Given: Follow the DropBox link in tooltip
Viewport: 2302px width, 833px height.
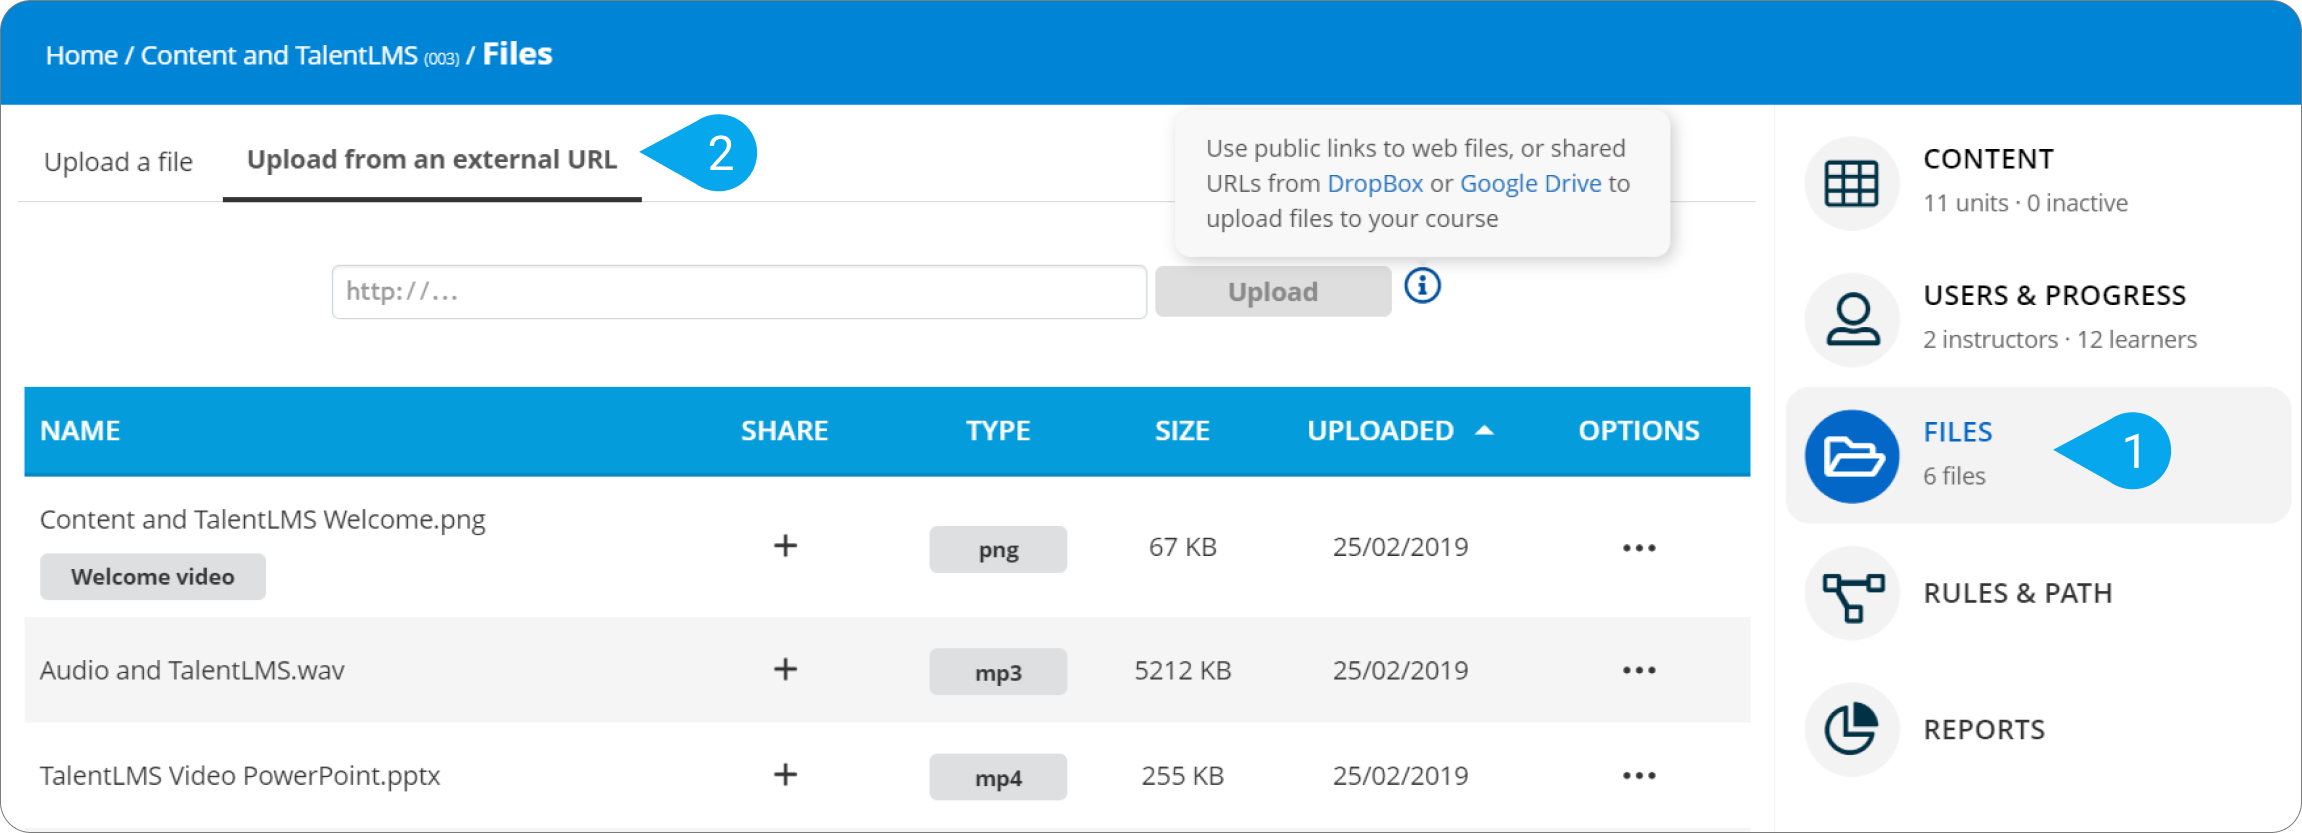Looking at the screenshot, I should 1375,183.
